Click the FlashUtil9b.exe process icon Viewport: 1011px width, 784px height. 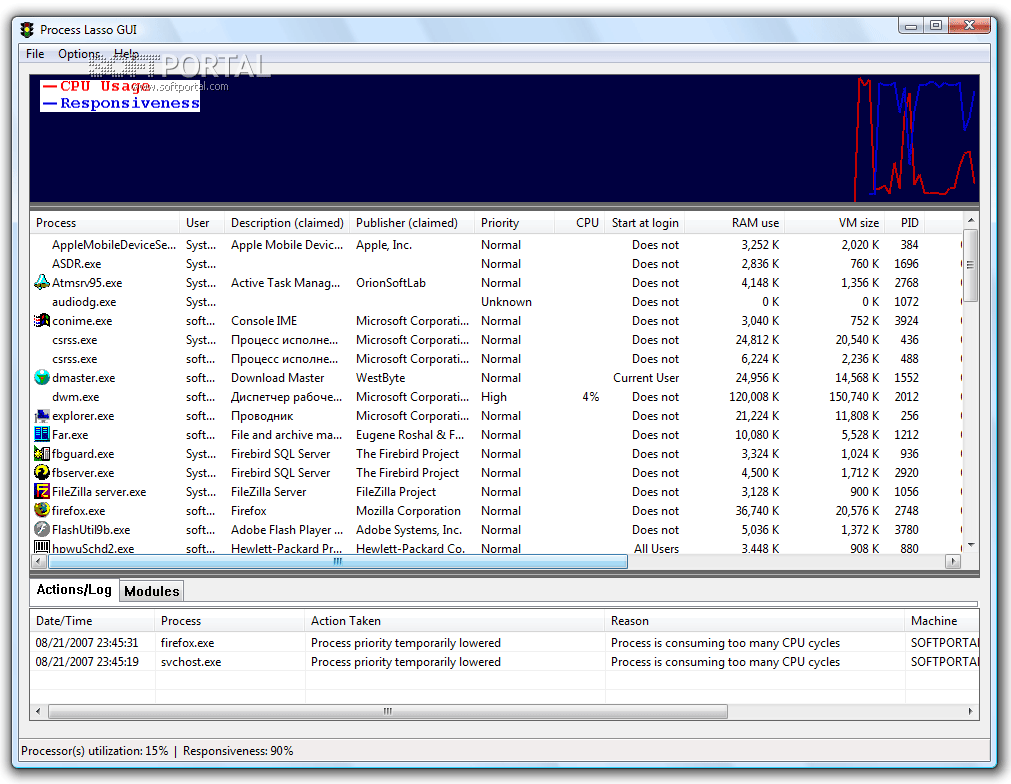click(42, 529)
